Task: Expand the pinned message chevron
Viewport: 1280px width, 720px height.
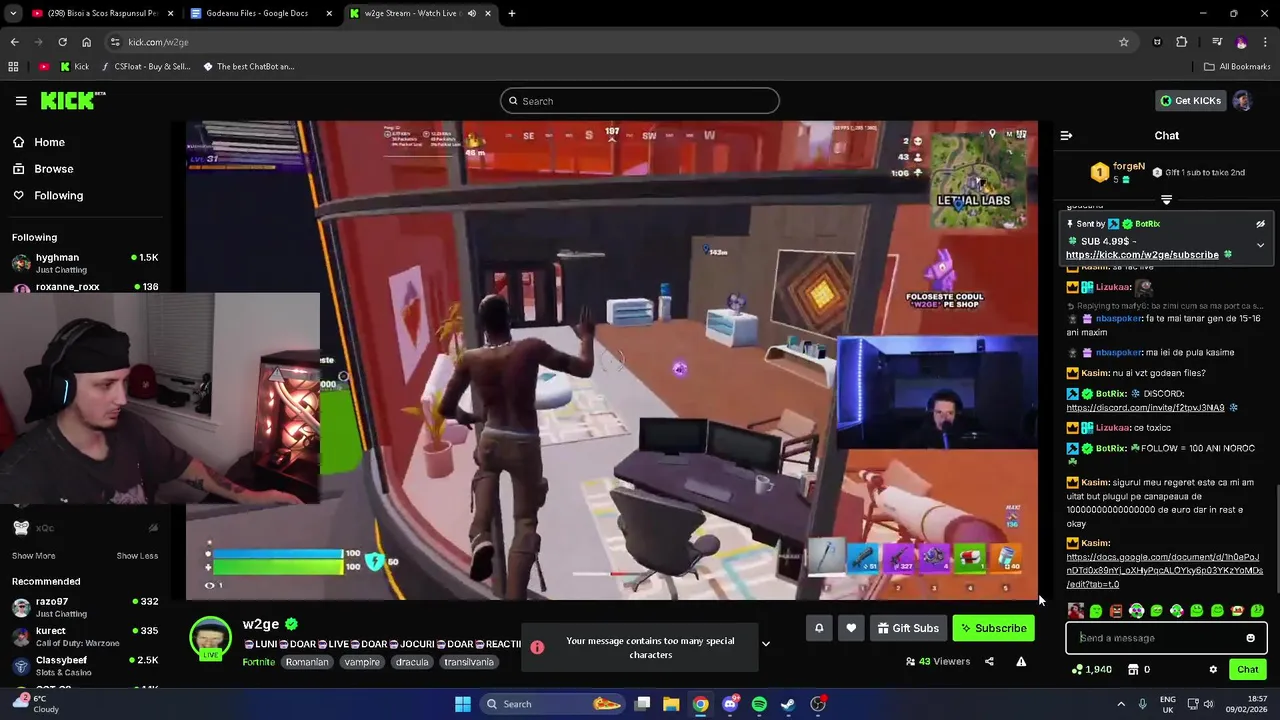Action: point(1260,245)
